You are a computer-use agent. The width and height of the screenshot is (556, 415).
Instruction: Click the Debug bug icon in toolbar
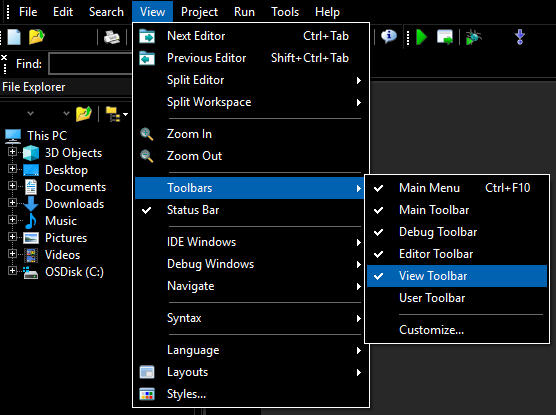point(473,37)
